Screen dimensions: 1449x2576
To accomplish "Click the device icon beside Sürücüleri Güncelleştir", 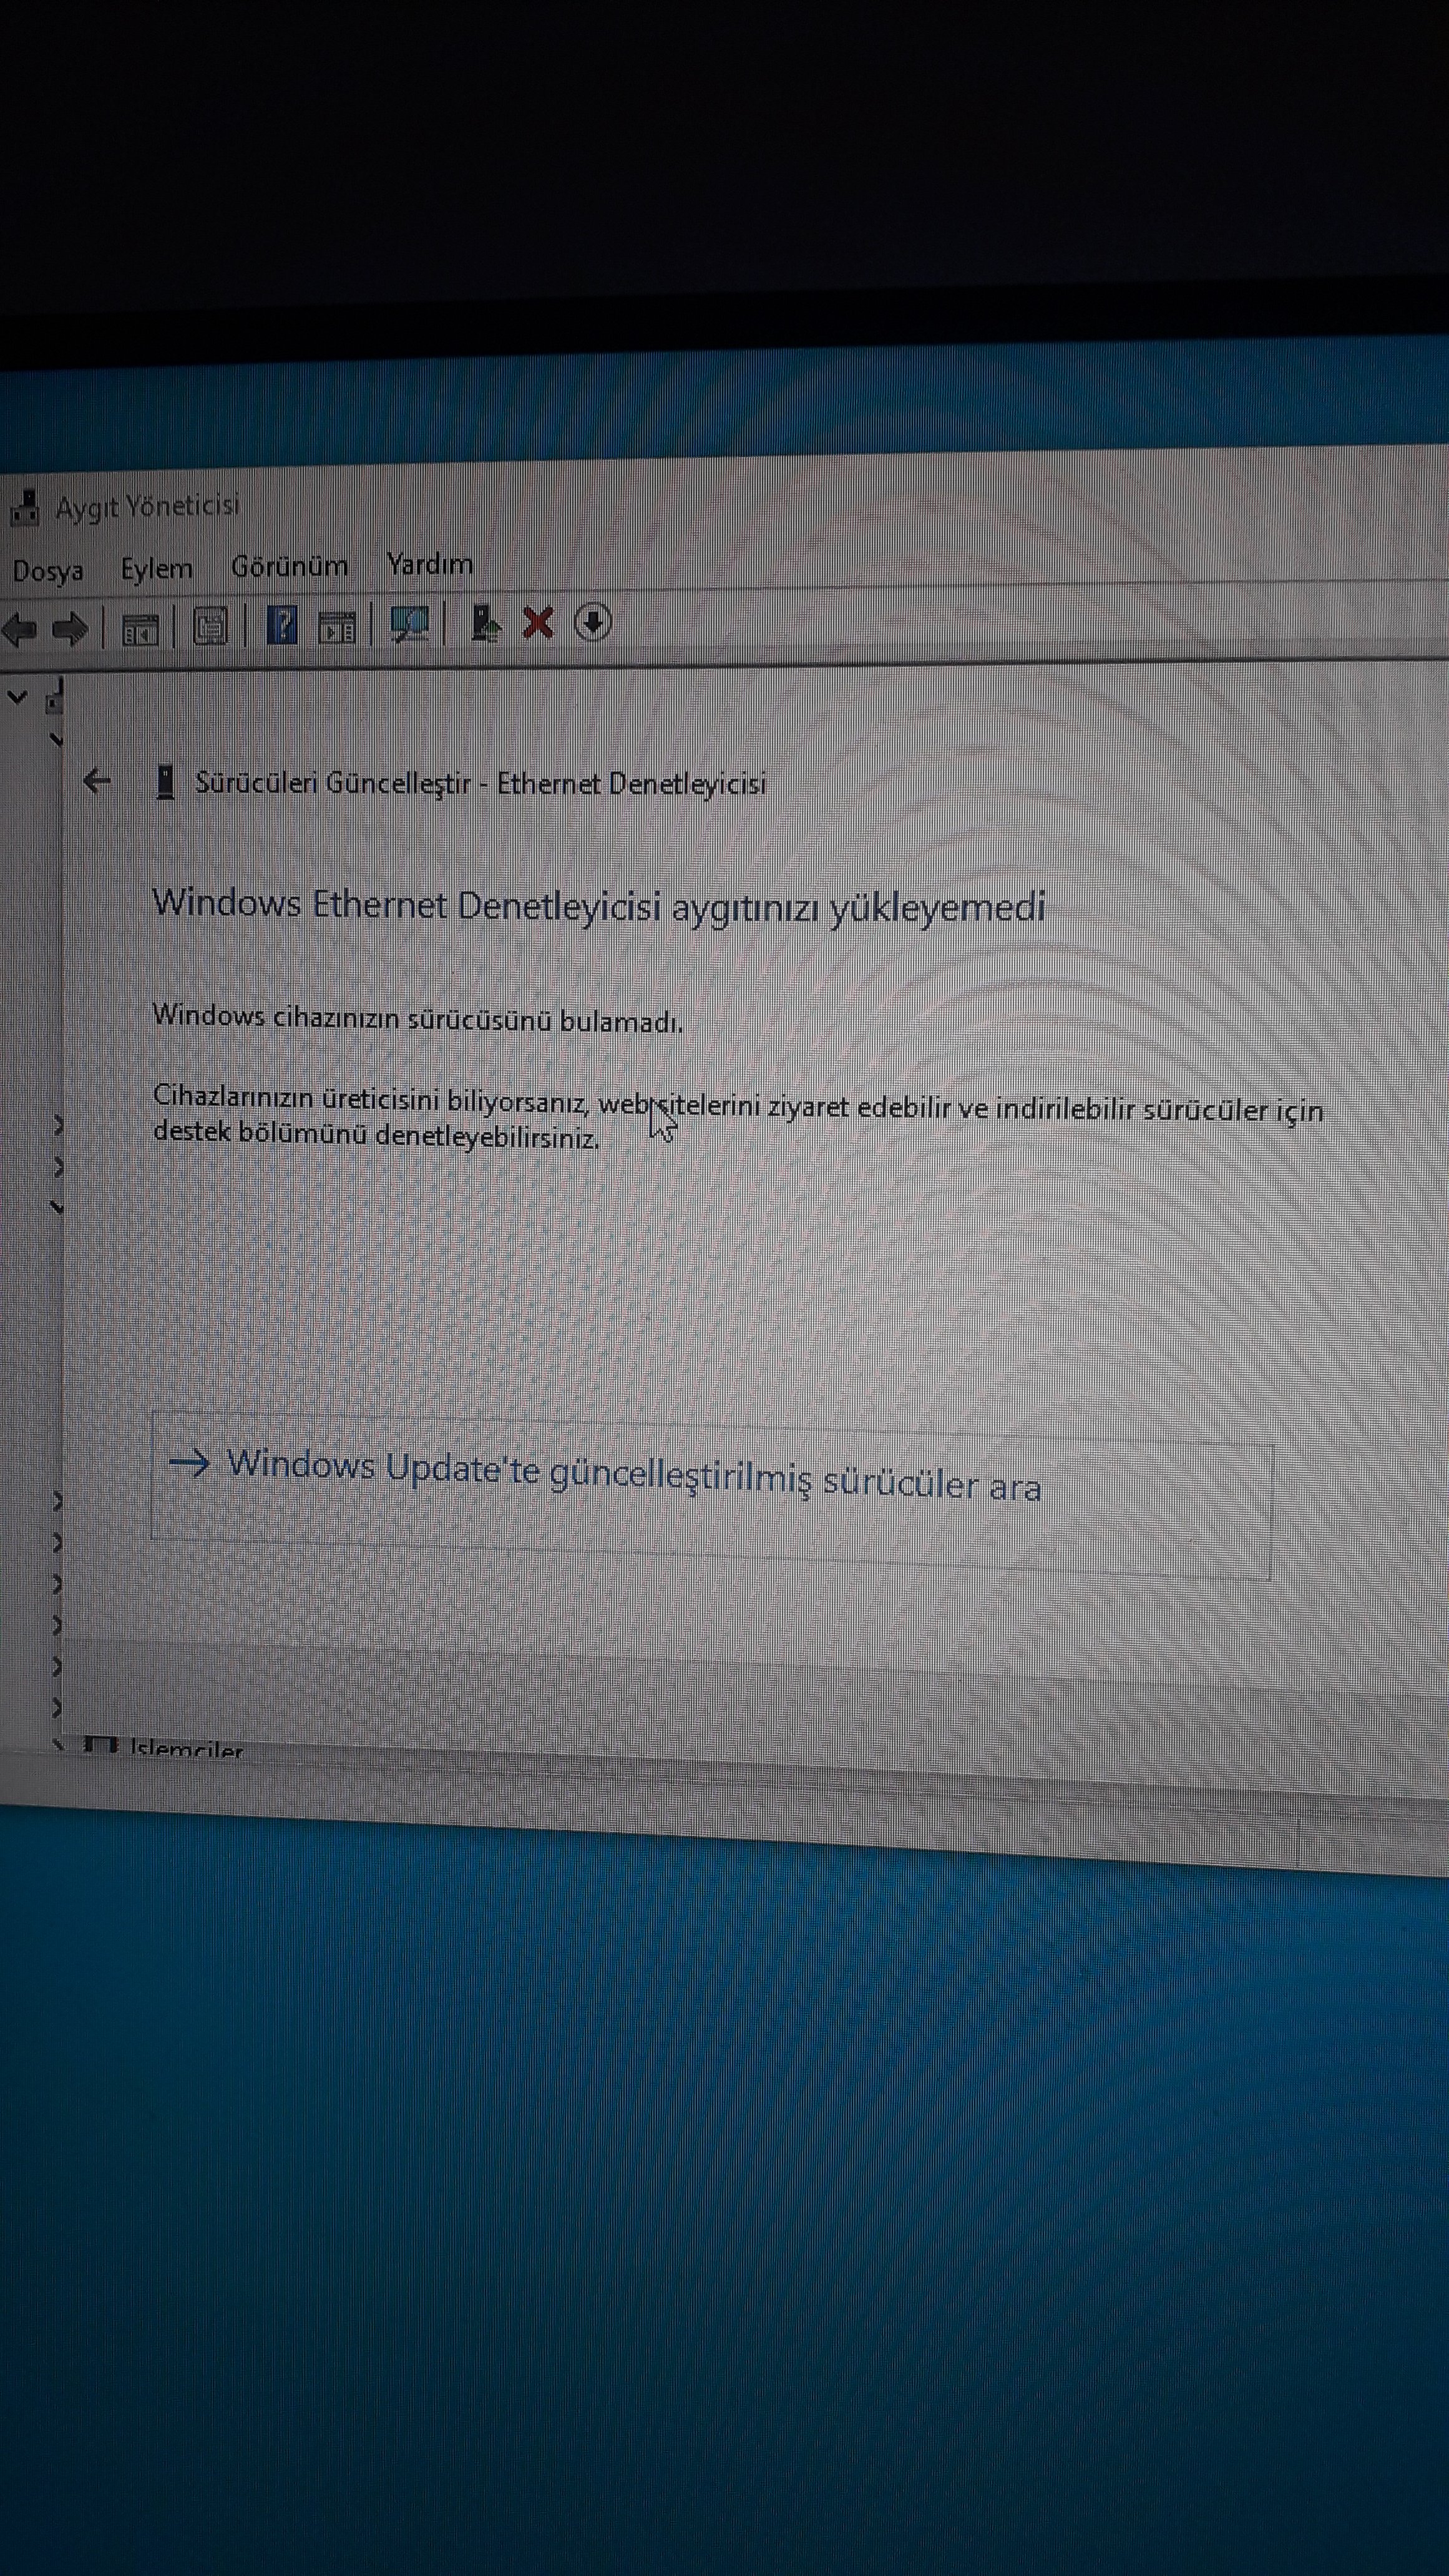I will click(166, 782).
